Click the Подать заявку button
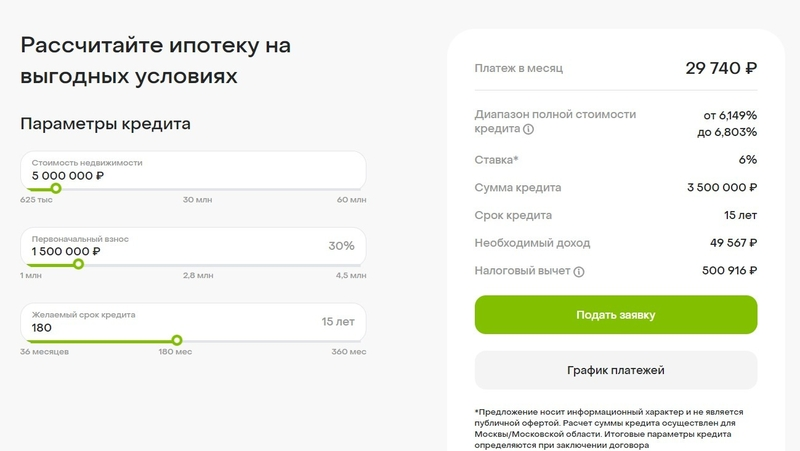This screenshot has height=451, width=800. coord(615,315)
